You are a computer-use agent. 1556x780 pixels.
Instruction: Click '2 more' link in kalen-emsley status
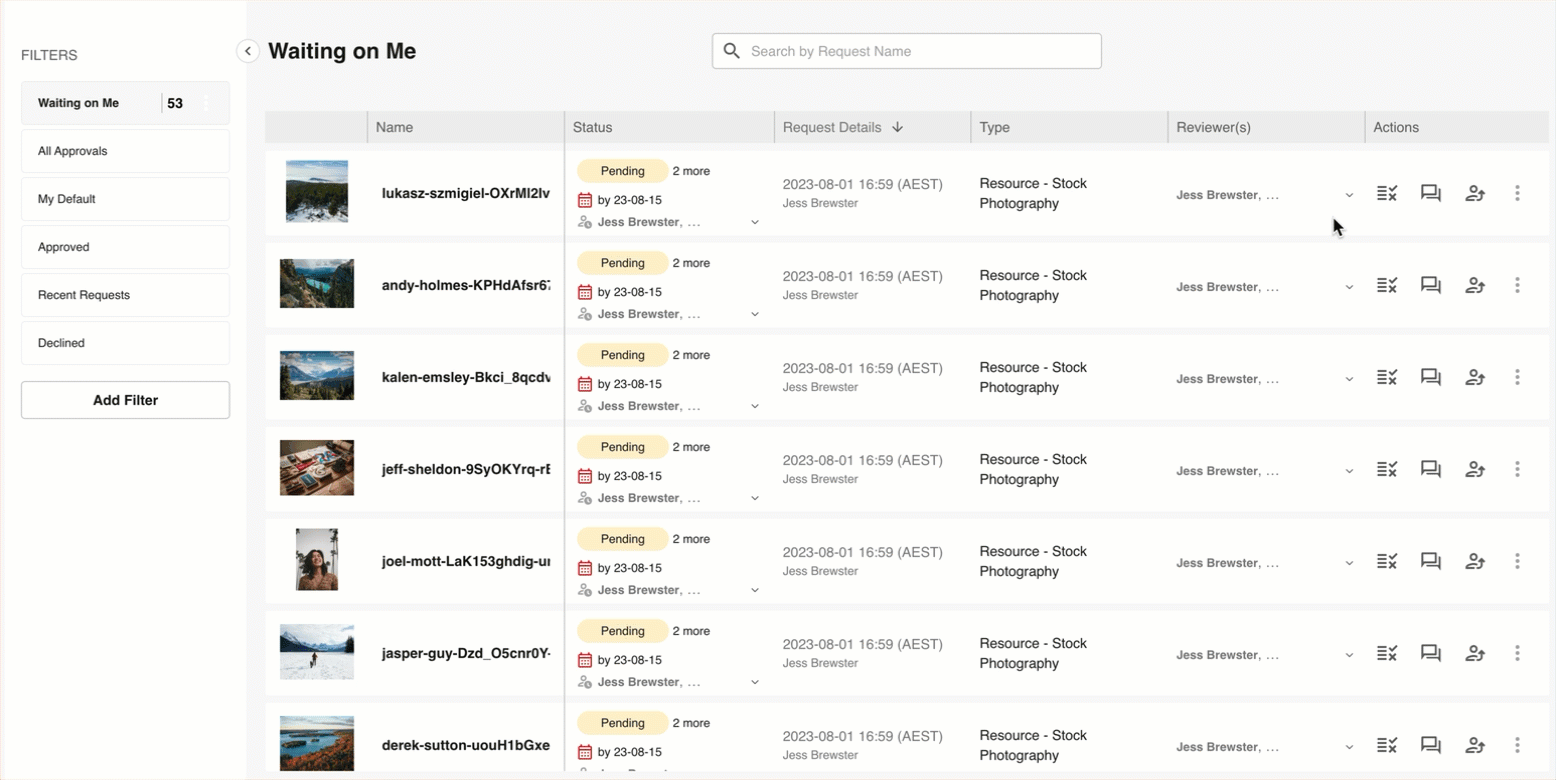pos(691,355)
